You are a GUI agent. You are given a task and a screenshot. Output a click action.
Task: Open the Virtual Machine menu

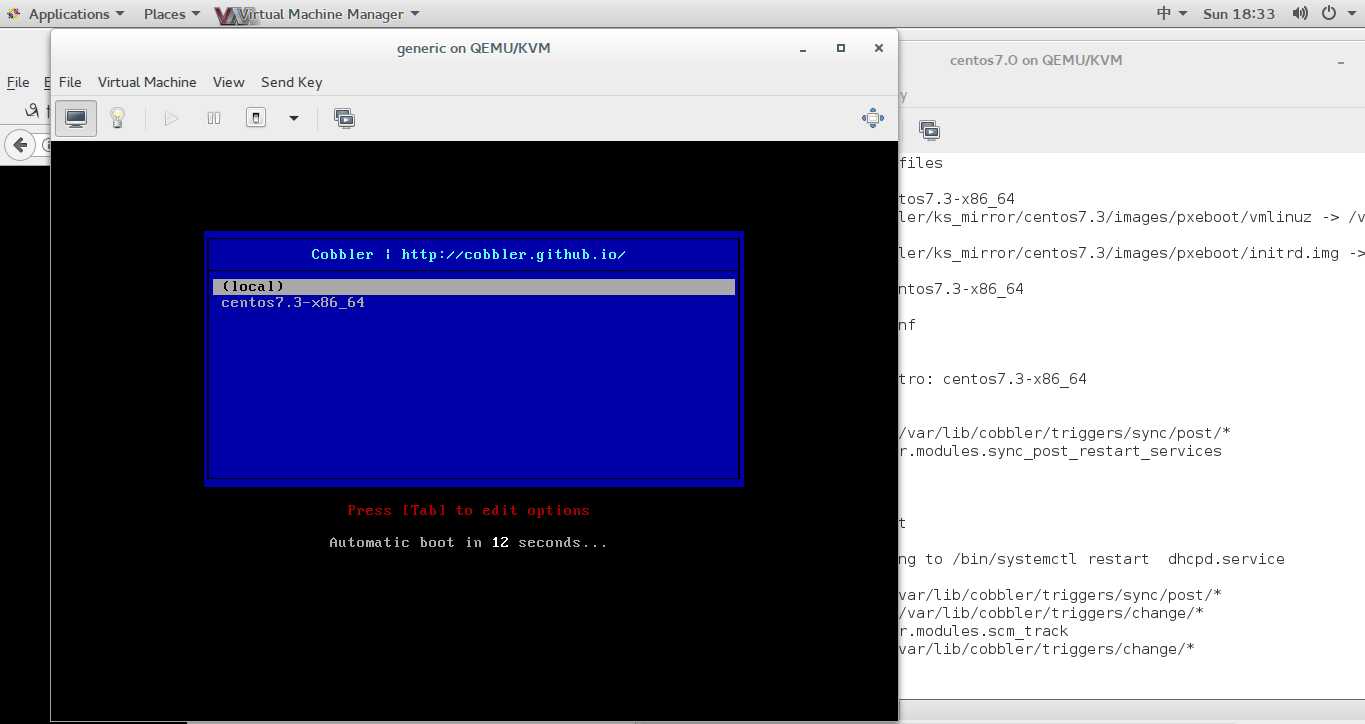click(x=147, y=82)
